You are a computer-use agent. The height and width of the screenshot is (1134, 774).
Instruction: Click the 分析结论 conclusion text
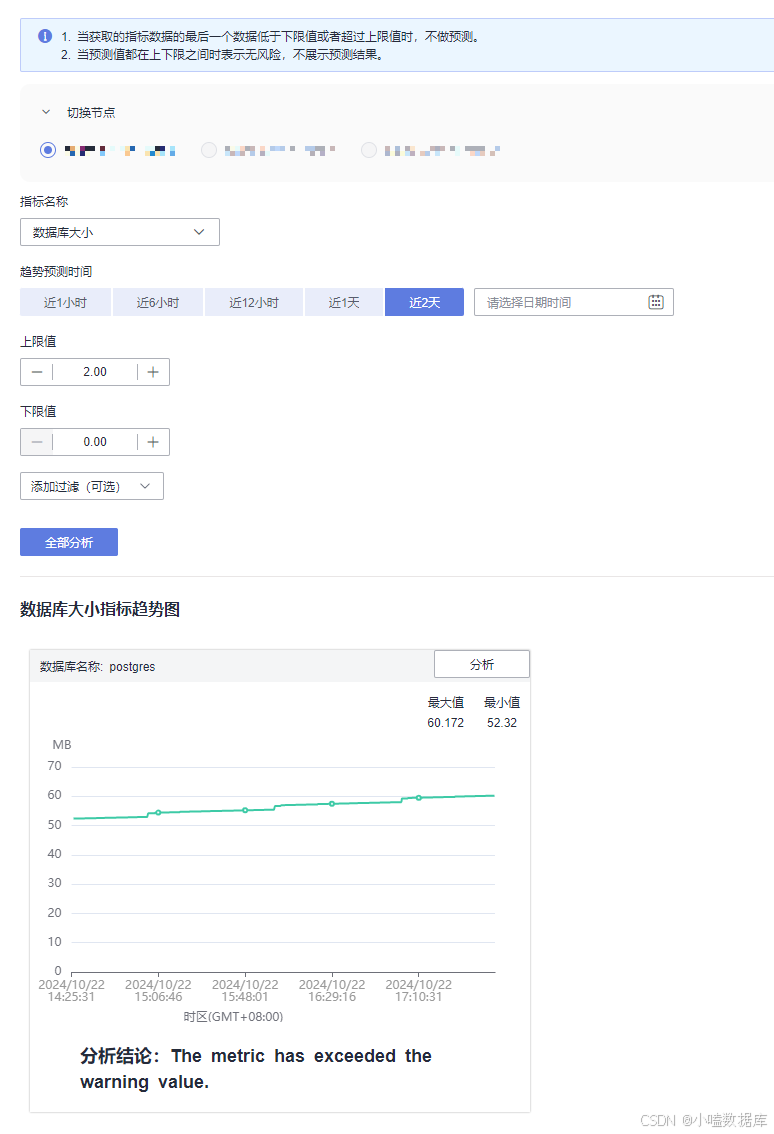256,1069
